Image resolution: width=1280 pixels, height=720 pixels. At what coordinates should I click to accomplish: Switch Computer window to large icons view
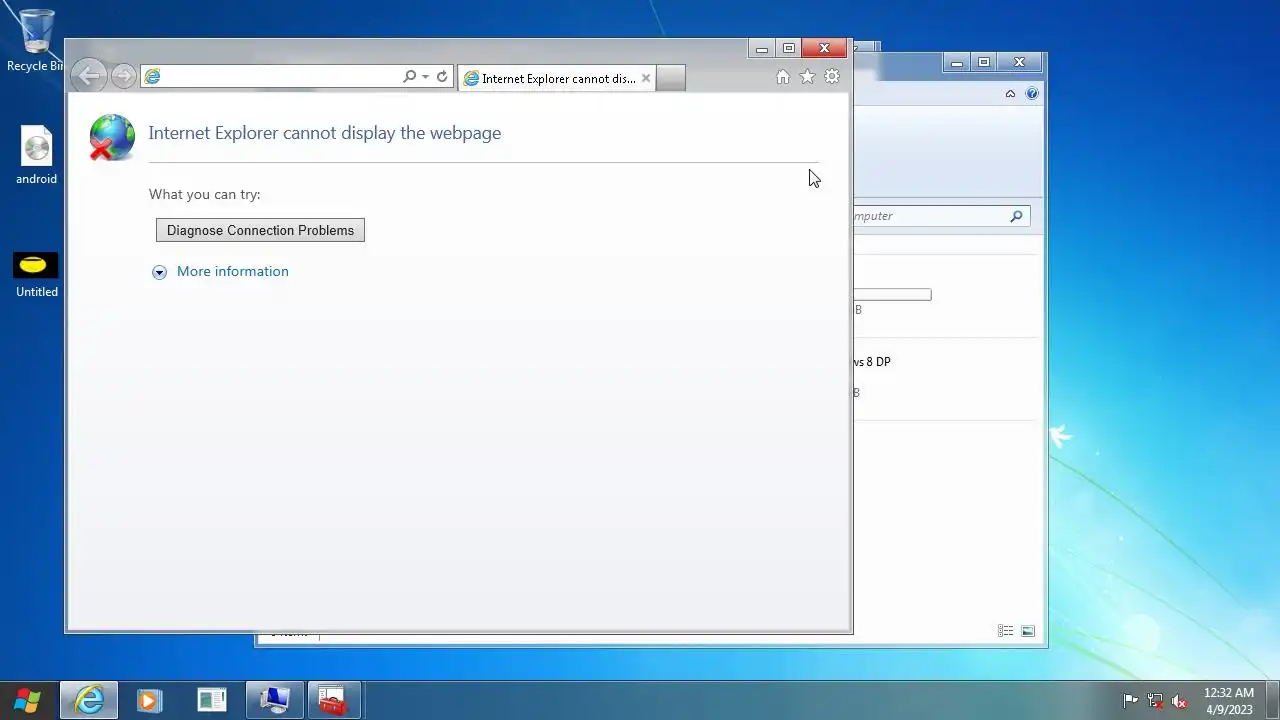1028,631
